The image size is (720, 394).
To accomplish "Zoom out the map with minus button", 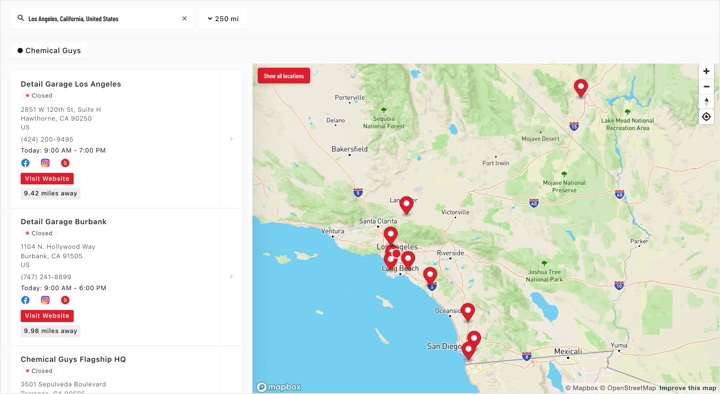I will pos(706,86).
